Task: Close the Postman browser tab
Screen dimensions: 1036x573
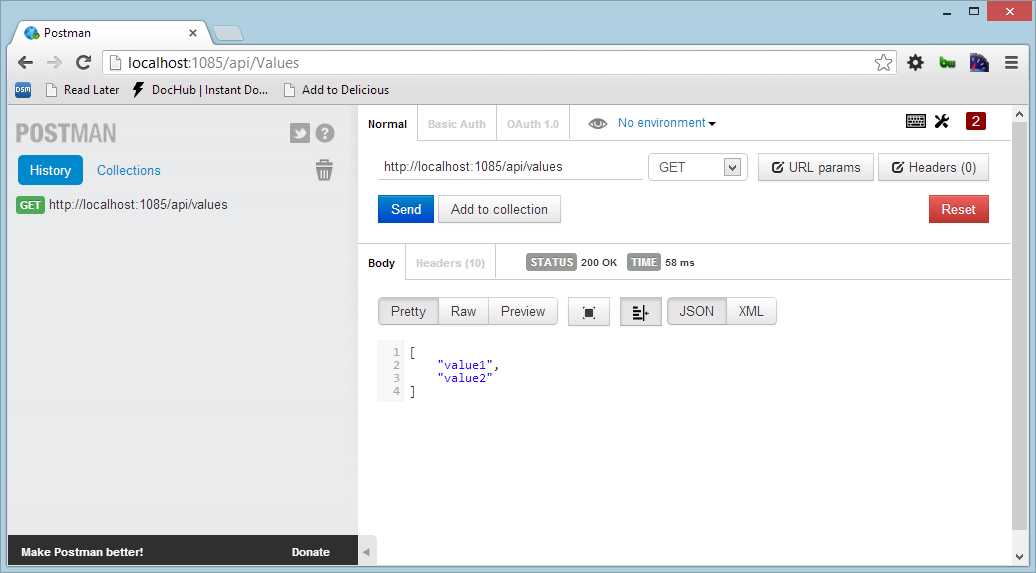Action: (193, 32)
